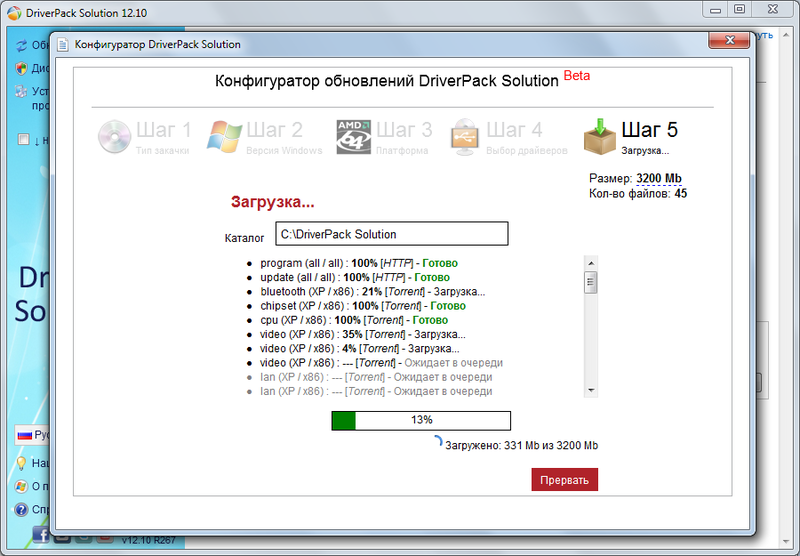Image resolution: width=800 pixels, height=556 pixels.
Task: Select Шаг 3 Платформа step
Action: pos(384,137)
